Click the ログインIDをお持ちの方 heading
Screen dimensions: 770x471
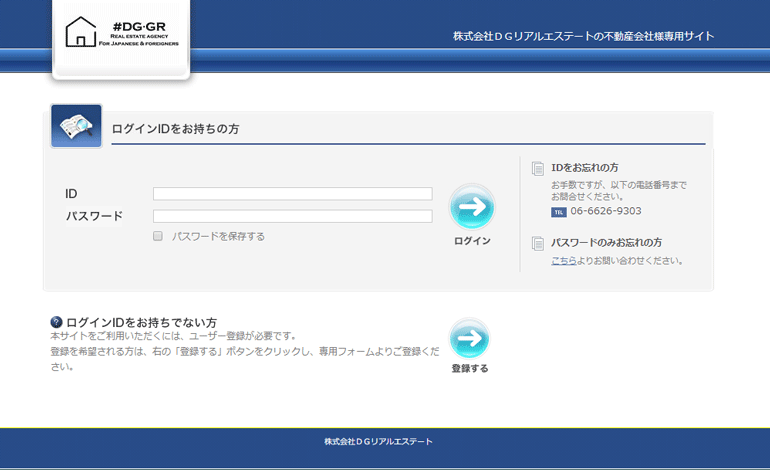click(x=175, y=129)
